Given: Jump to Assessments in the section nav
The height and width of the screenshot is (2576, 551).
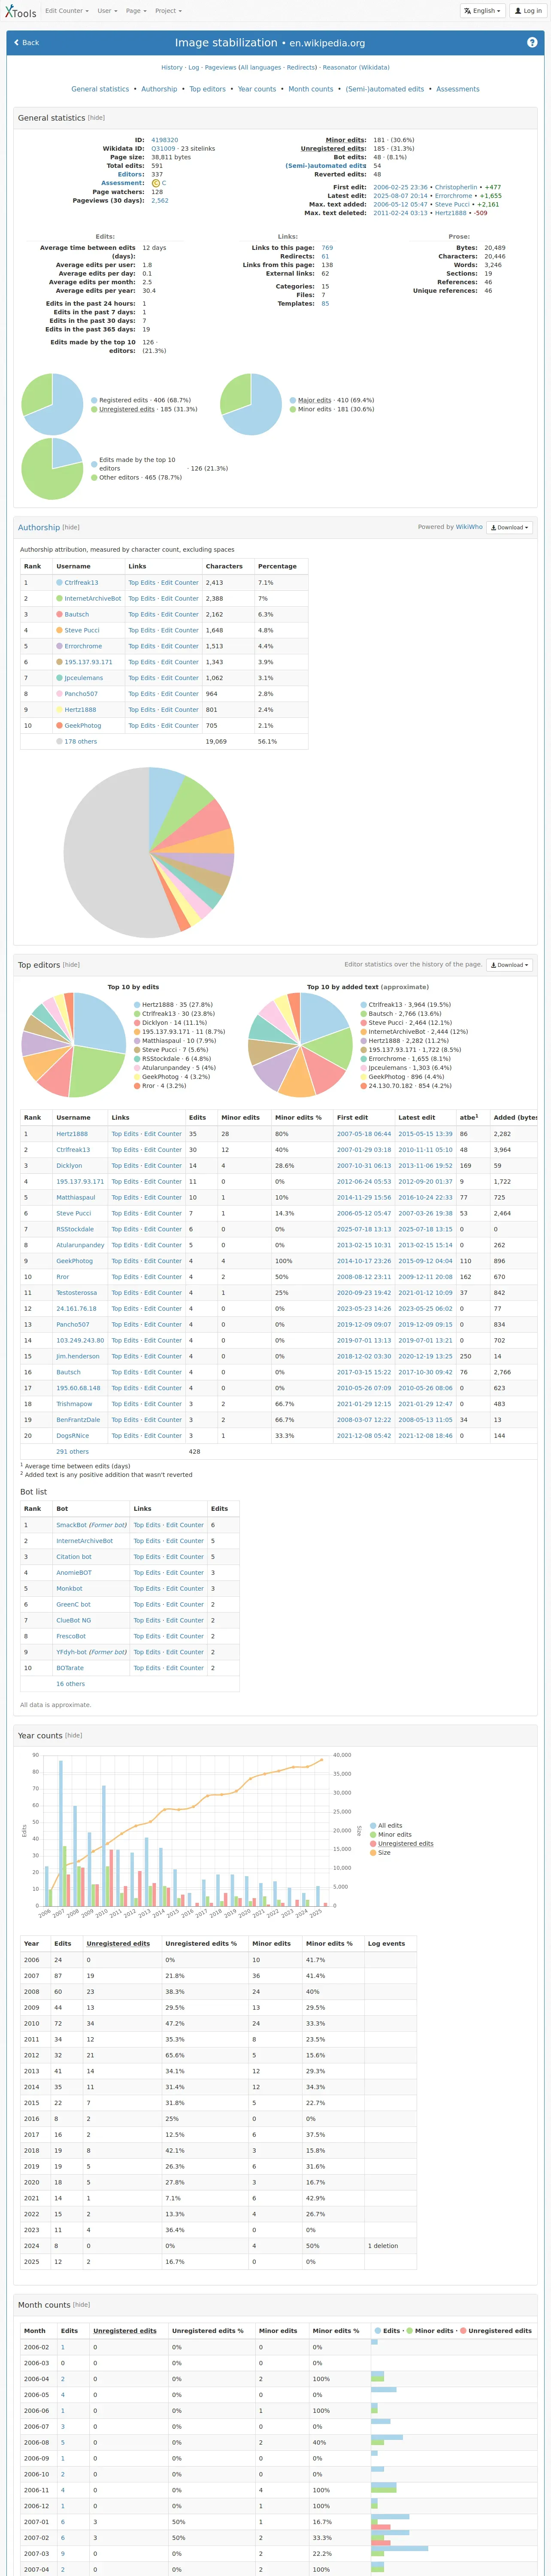Looking at the screenshot, I should point(458,89).
